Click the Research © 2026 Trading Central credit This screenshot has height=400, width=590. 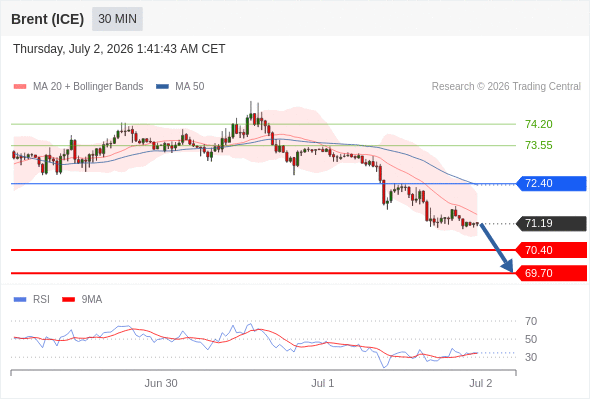coord(506,87)
